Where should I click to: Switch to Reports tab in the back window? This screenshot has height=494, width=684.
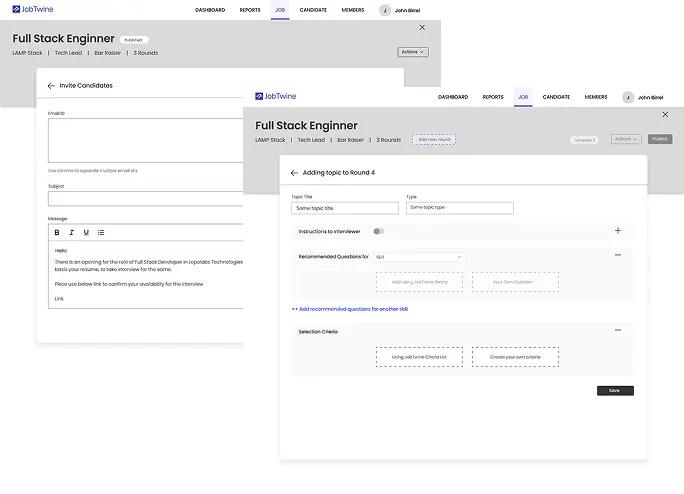pyautogui.click(x=250, y=10)
